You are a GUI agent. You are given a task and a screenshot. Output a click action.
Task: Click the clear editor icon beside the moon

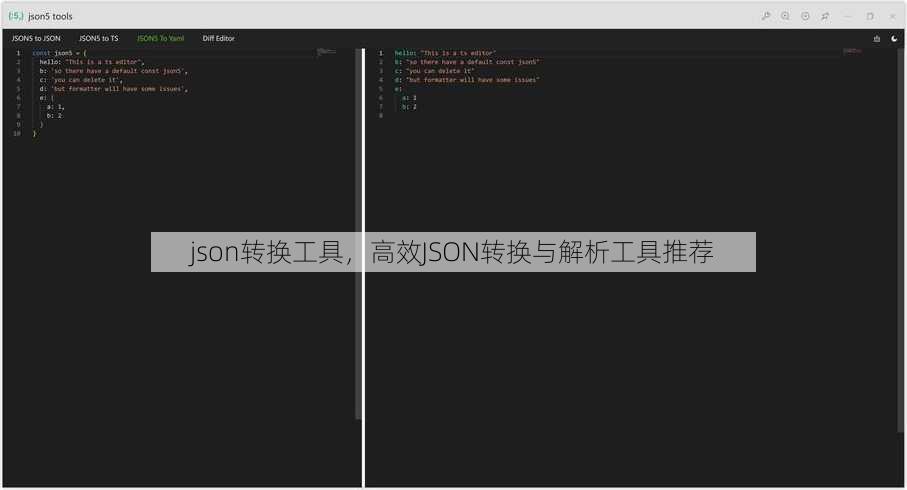click(x=877, y=39)
